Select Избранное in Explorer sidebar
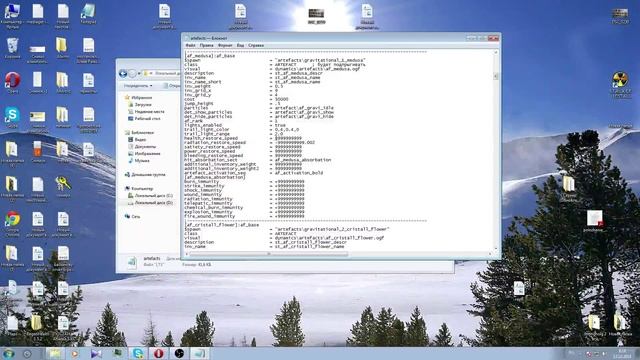The width and height of the screenshot is (640, 360). coord(138,98)
